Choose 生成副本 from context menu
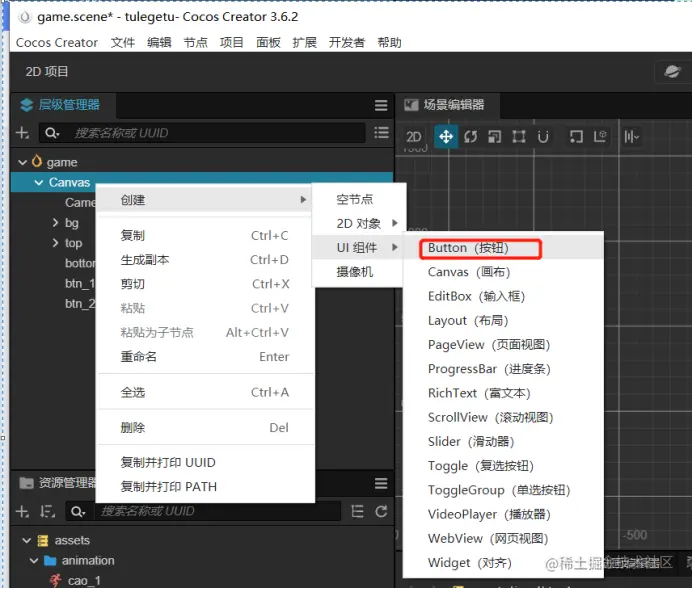Image resolution: width=692 pixels, height=589 pixels. pos(205,260)
